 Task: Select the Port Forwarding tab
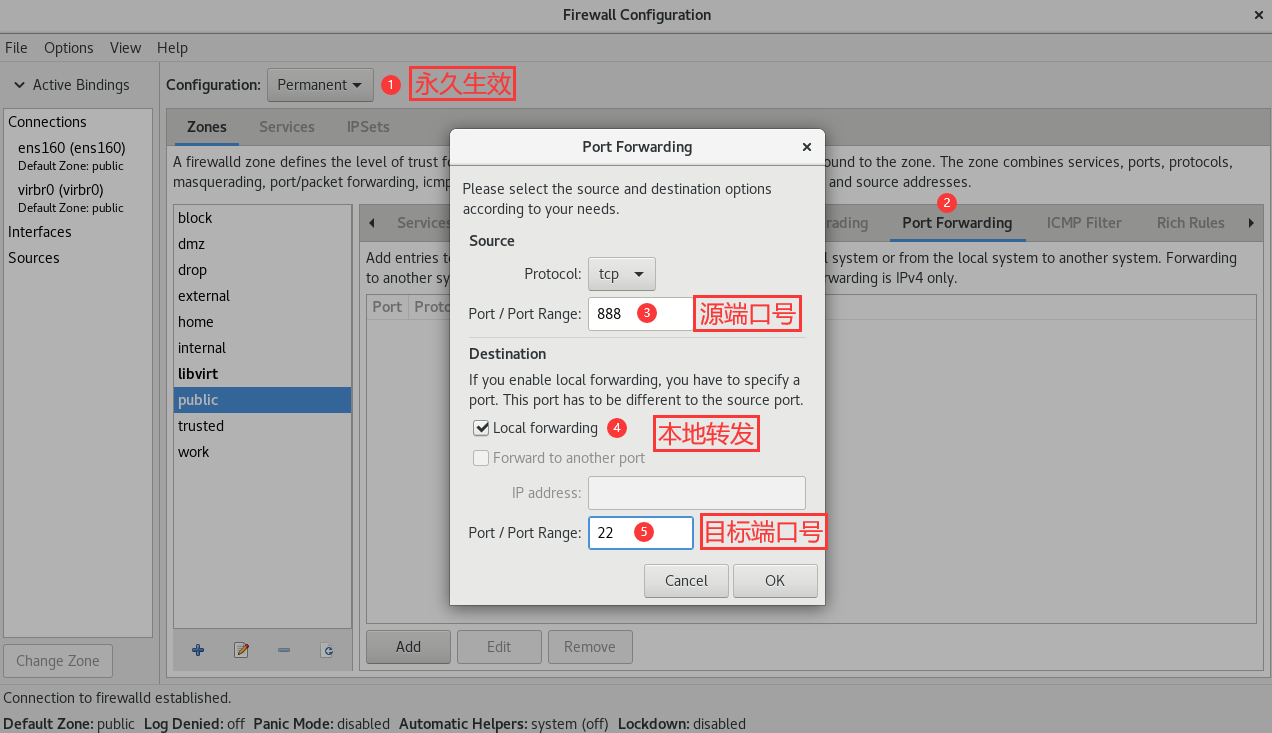[957, 223]
